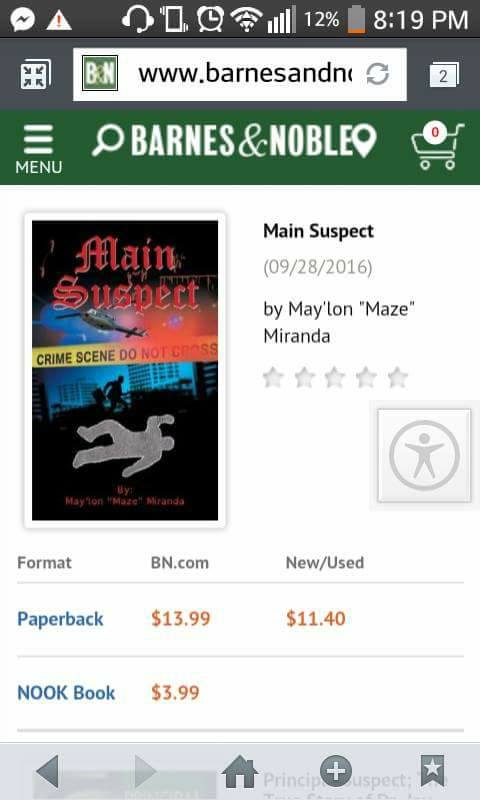Select the NOOK Book format

[66, 693]
